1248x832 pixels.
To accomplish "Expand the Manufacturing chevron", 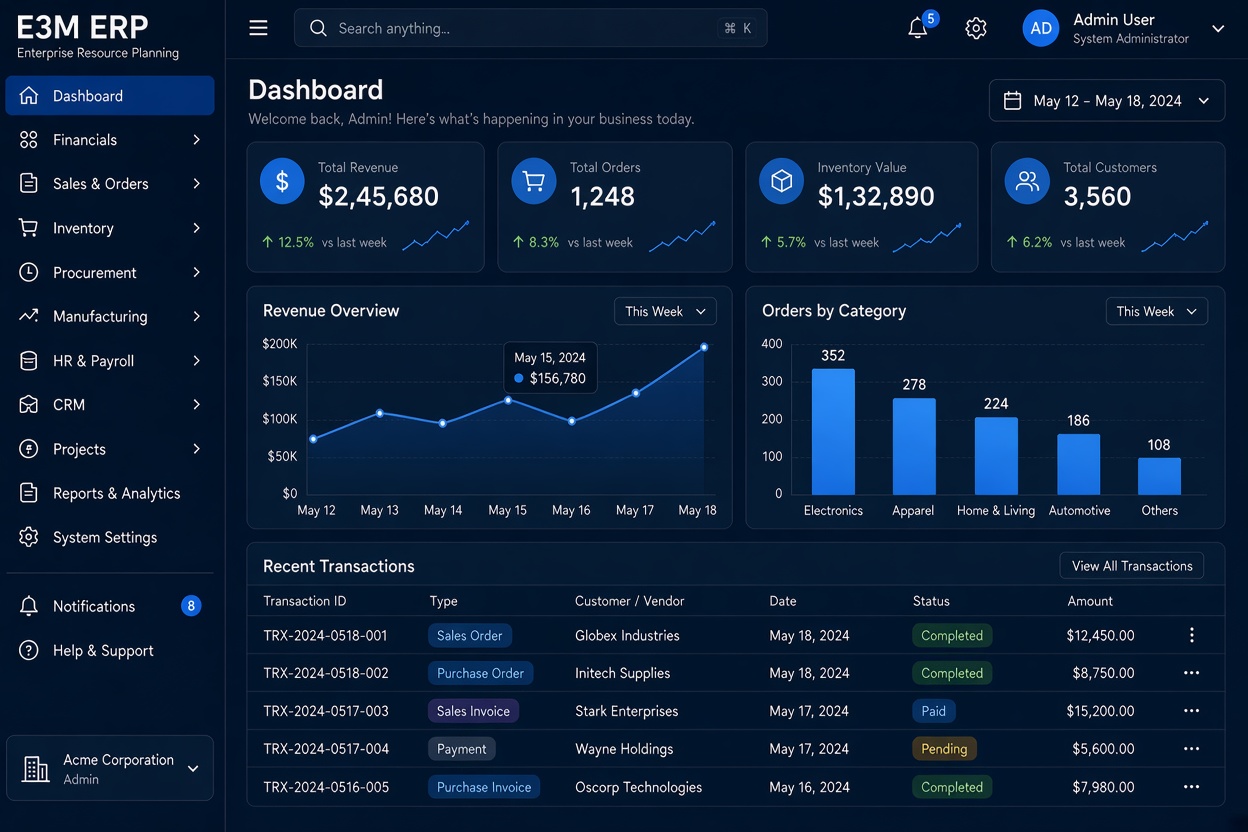I will 196,316.
